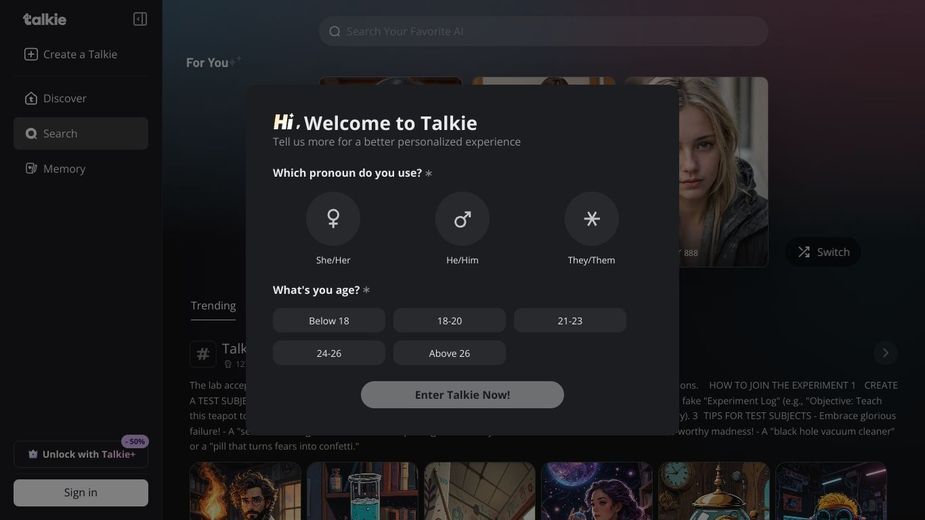Click the shuffle icon beside Switch
The height and width of the screenshot is (520, 925).
(804, 252)
